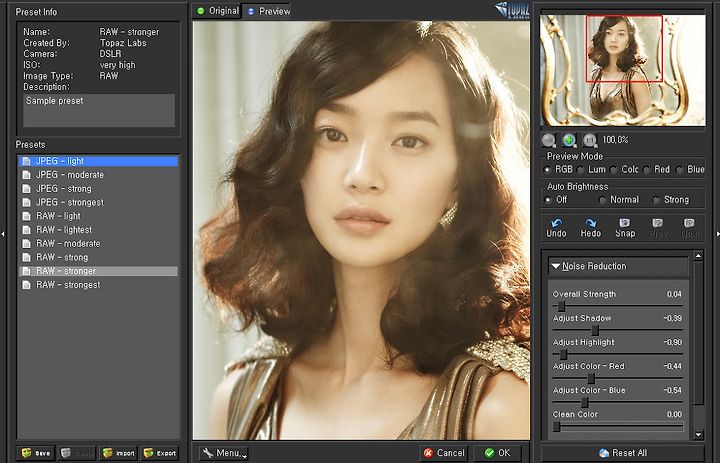720x463 pixels.
Task: Set Auto Brightness to Off
Action: pyautogui.click(x=548, y=200)
